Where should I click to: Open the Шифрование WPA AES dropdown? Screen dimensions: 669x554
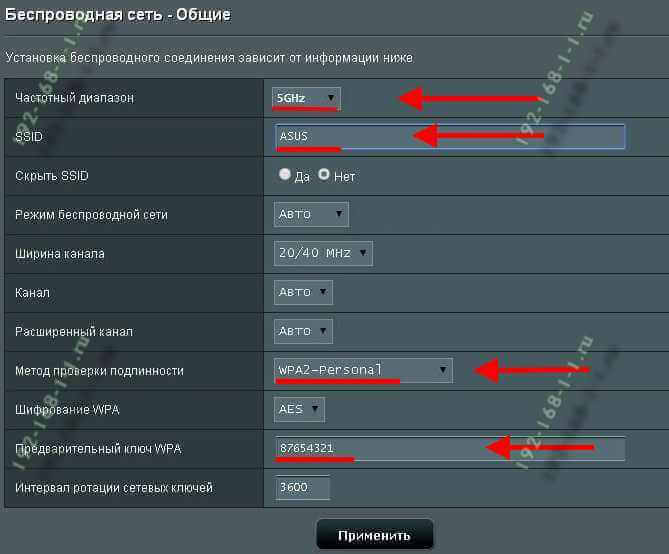tap(299, 409)
